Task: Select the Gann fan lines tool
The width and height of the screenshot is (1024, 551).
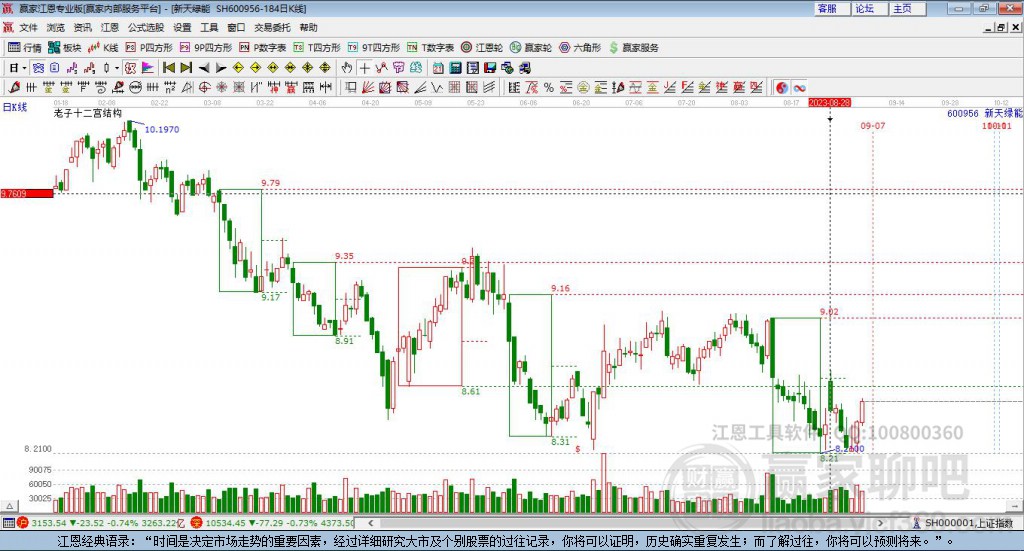Action: [x=368, y=87]
